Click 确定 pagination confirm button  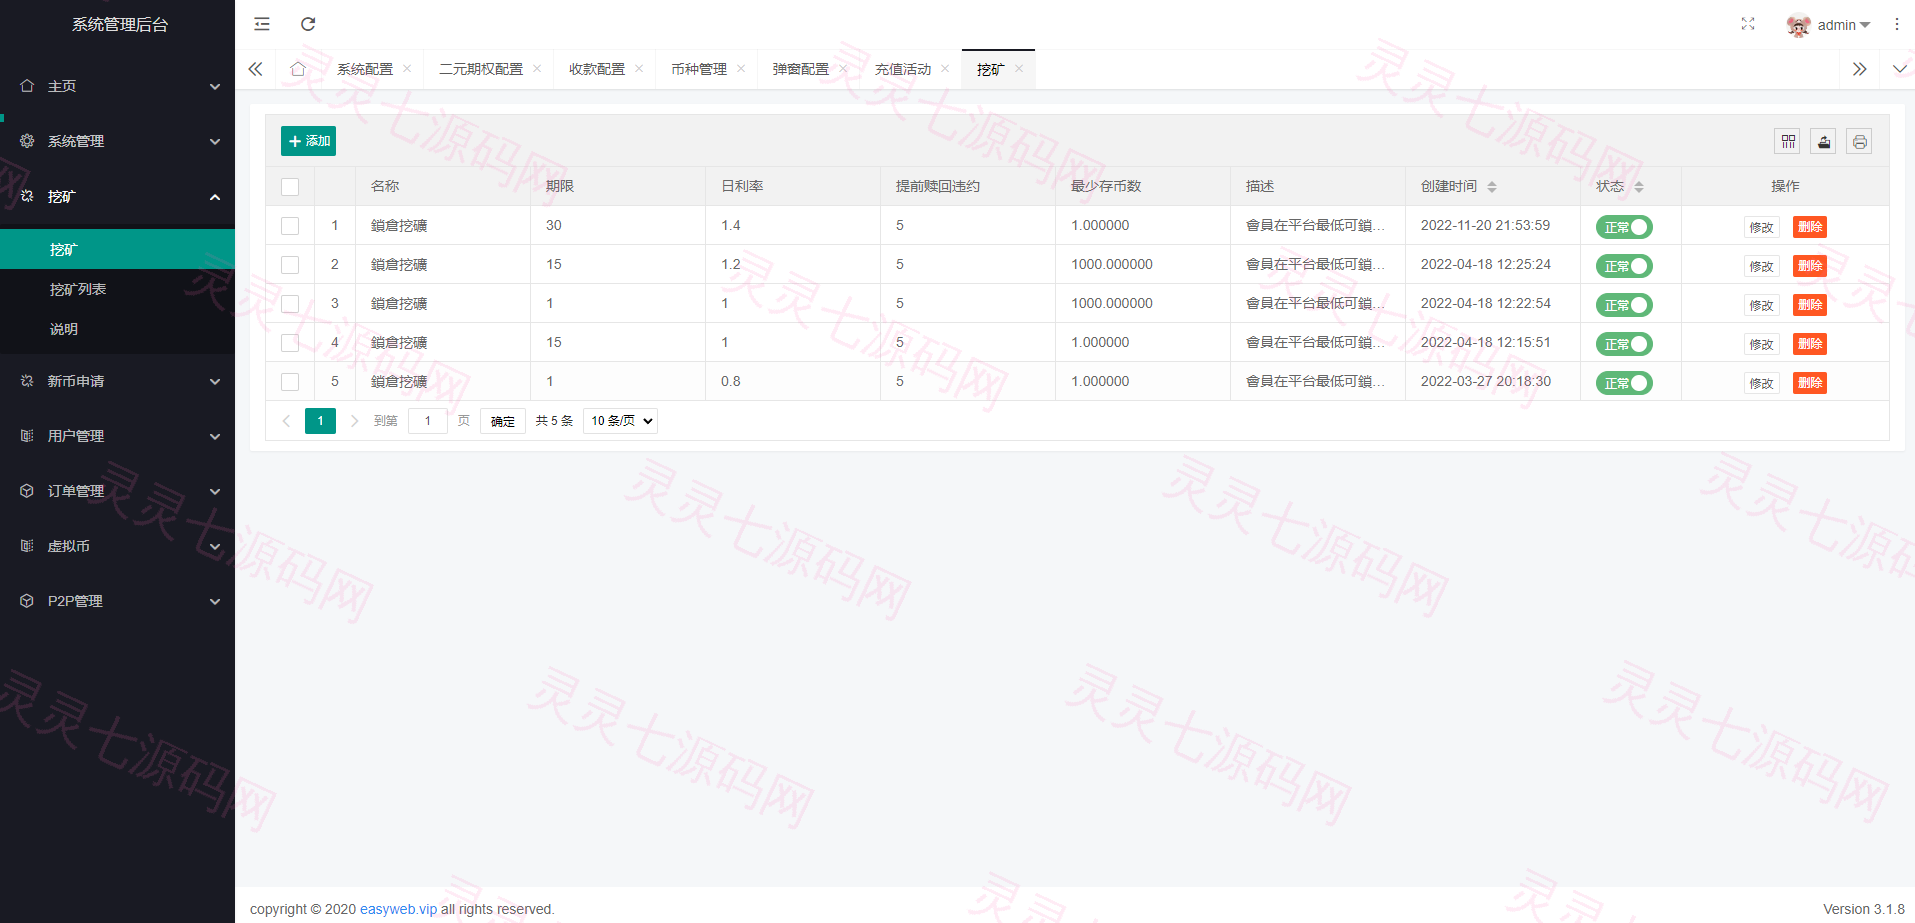click(503, 421)
